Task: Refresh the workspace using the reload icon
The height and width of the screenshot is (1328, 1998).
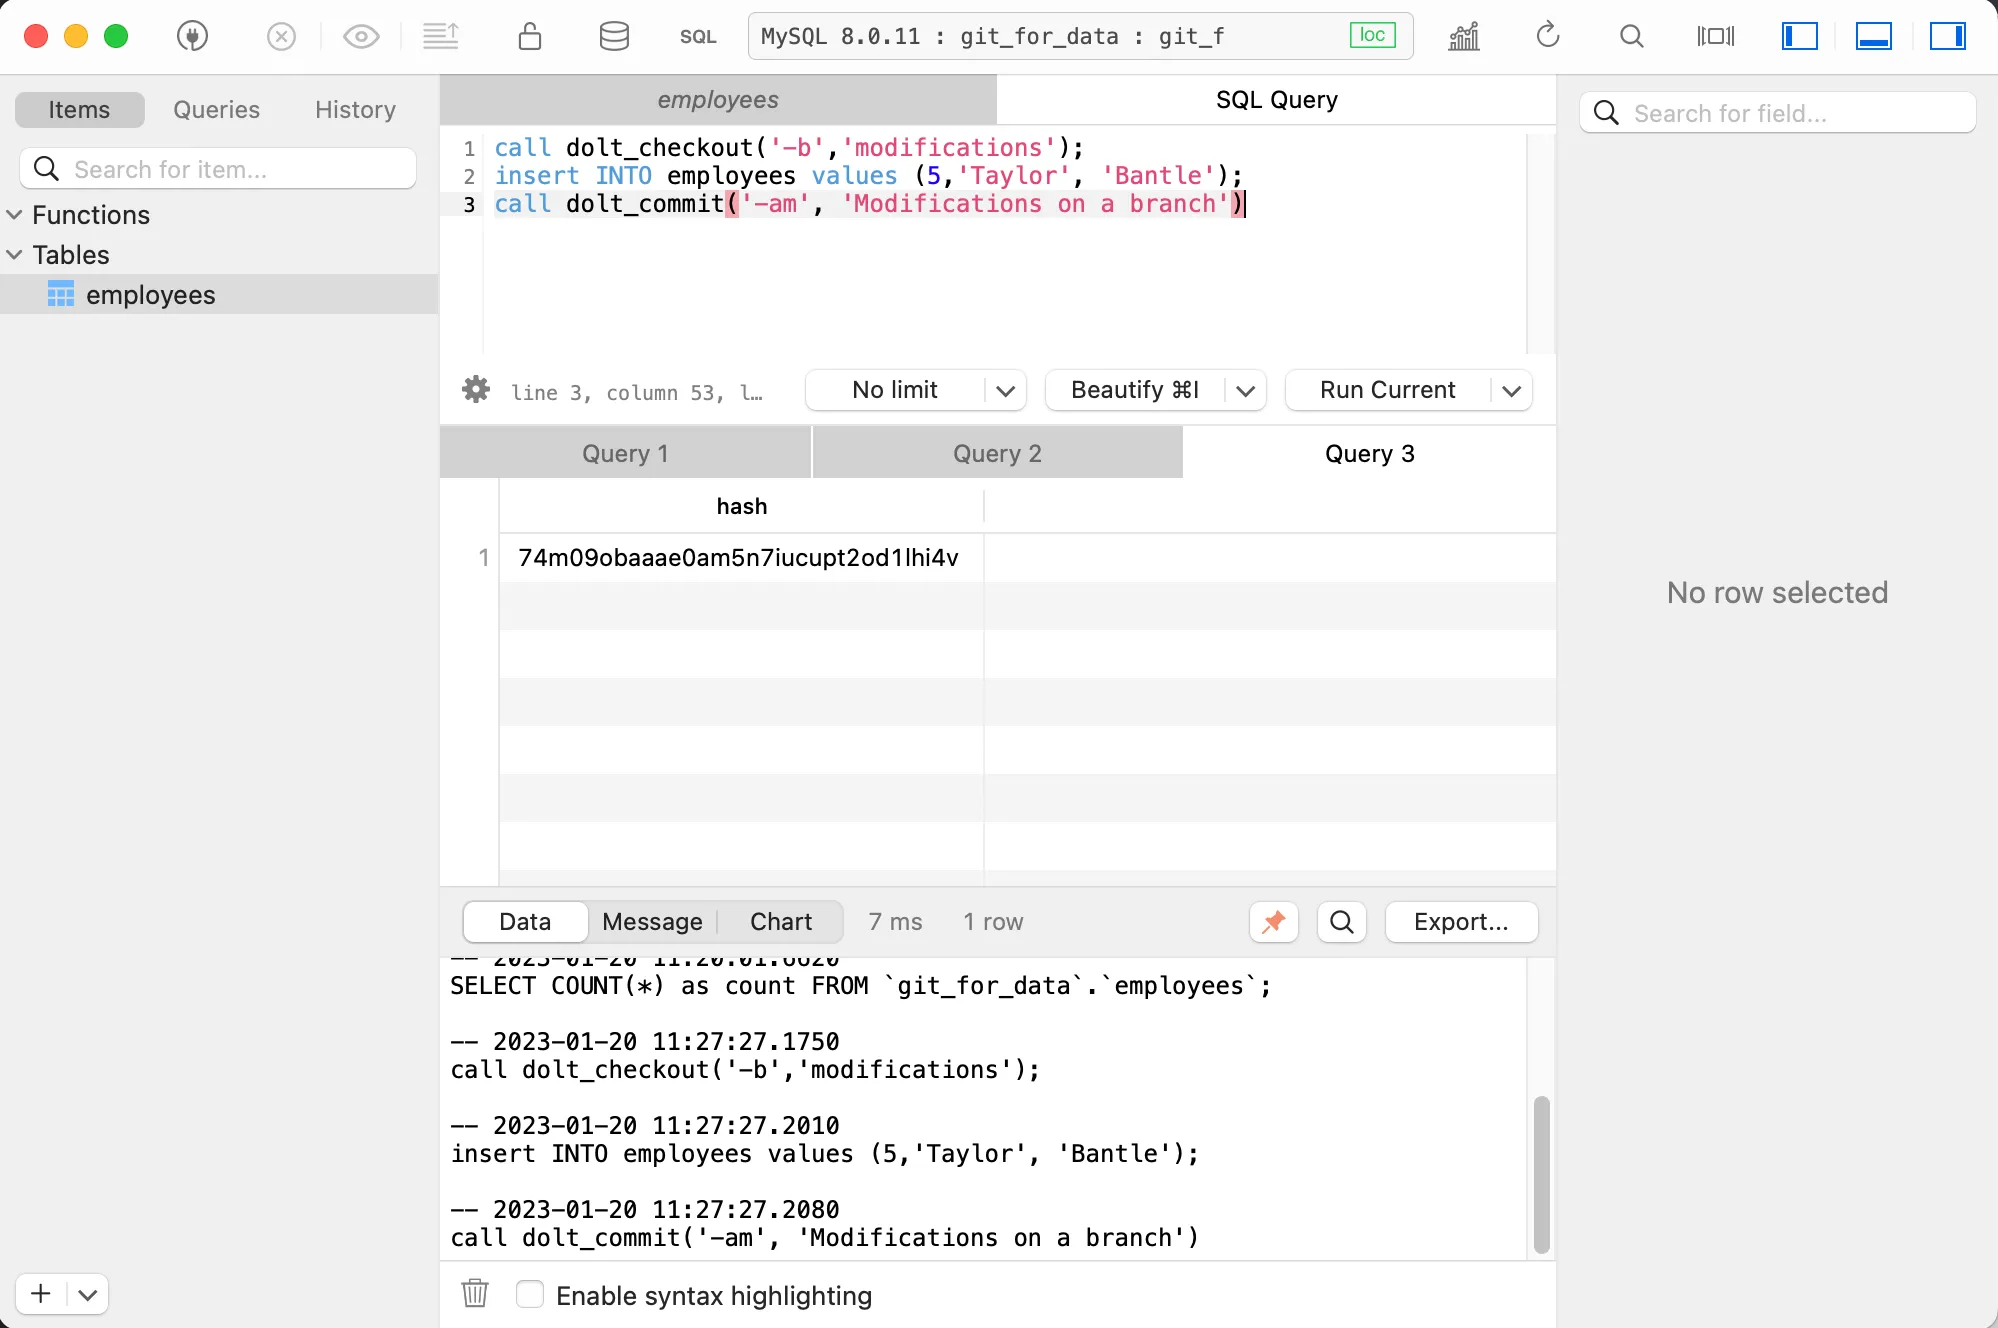Action: [x=1547, y=36]
